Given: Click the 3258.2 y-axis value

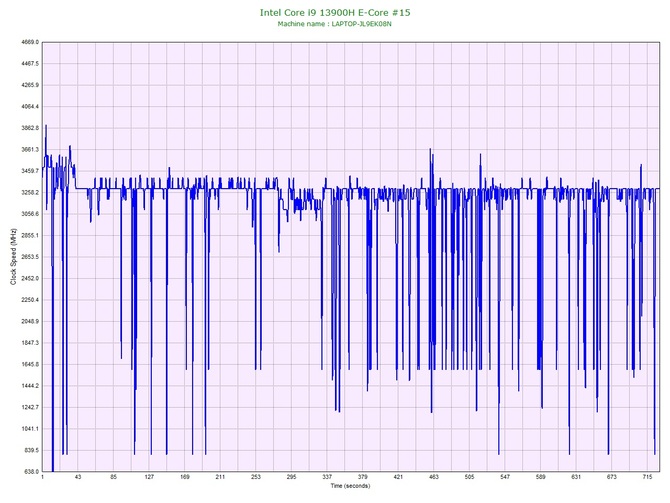Looking at the screenshot, I should (x=30, y=192).
